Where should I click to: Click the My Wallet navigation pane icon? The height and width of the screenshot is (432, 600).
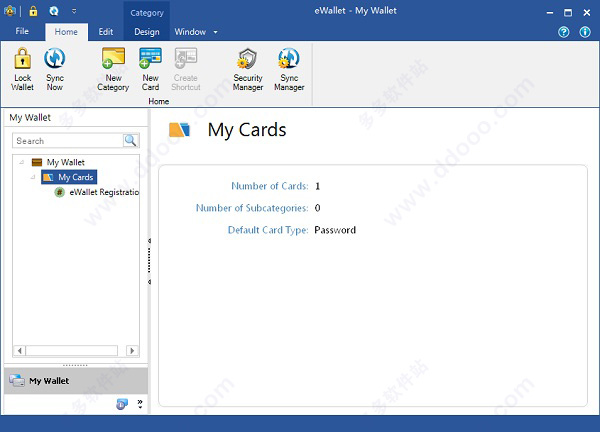(17, 381)
